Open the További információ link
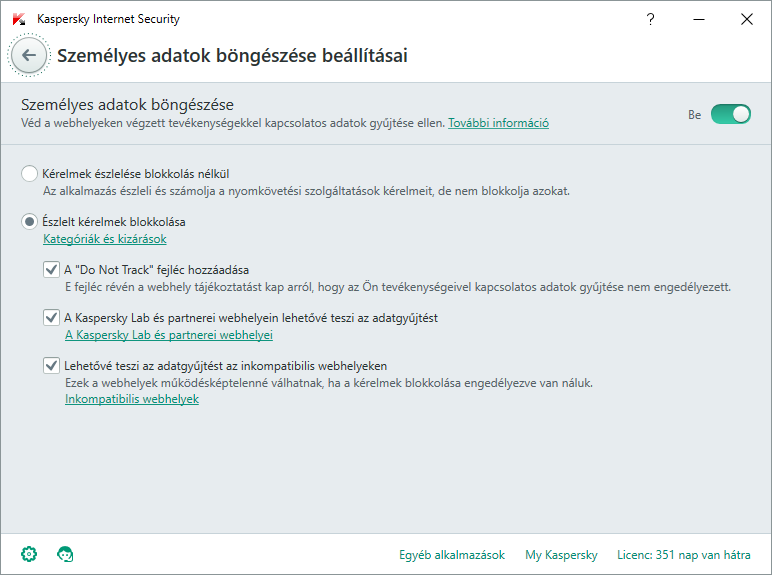This screenshot has height=575, width=772. coord(498,123)
